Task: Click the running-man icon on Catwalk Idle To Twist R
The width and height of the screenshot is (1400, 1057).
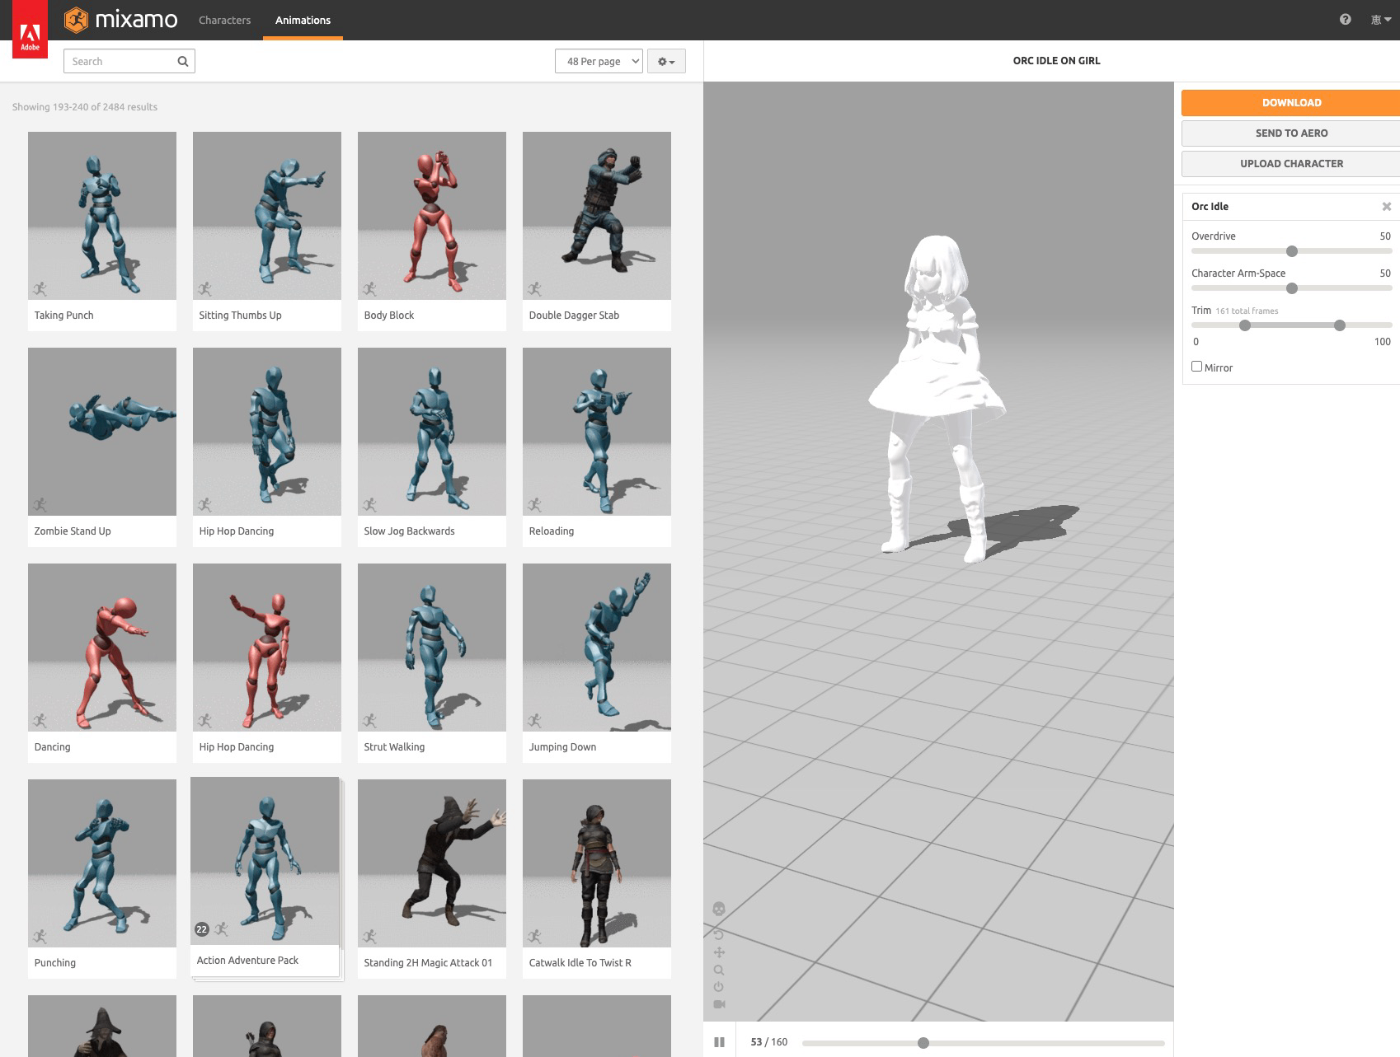Action: 535,937
